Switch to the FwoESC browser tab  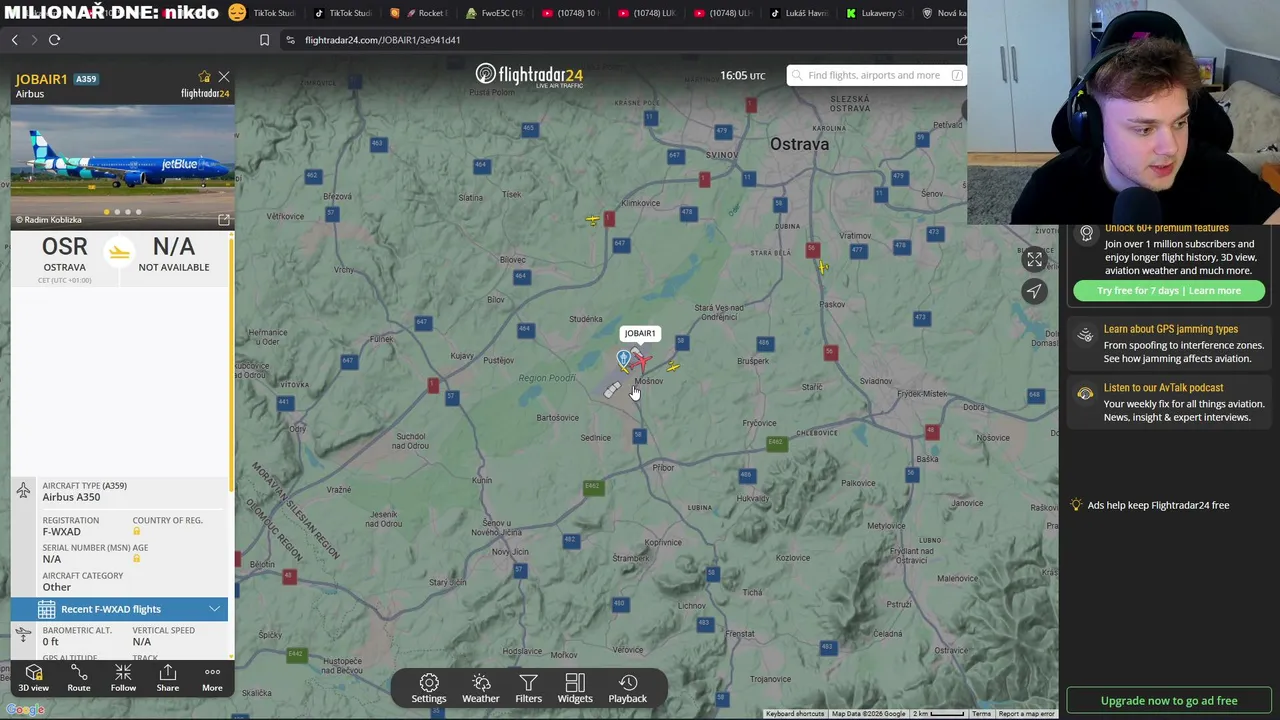coord(494,13)
